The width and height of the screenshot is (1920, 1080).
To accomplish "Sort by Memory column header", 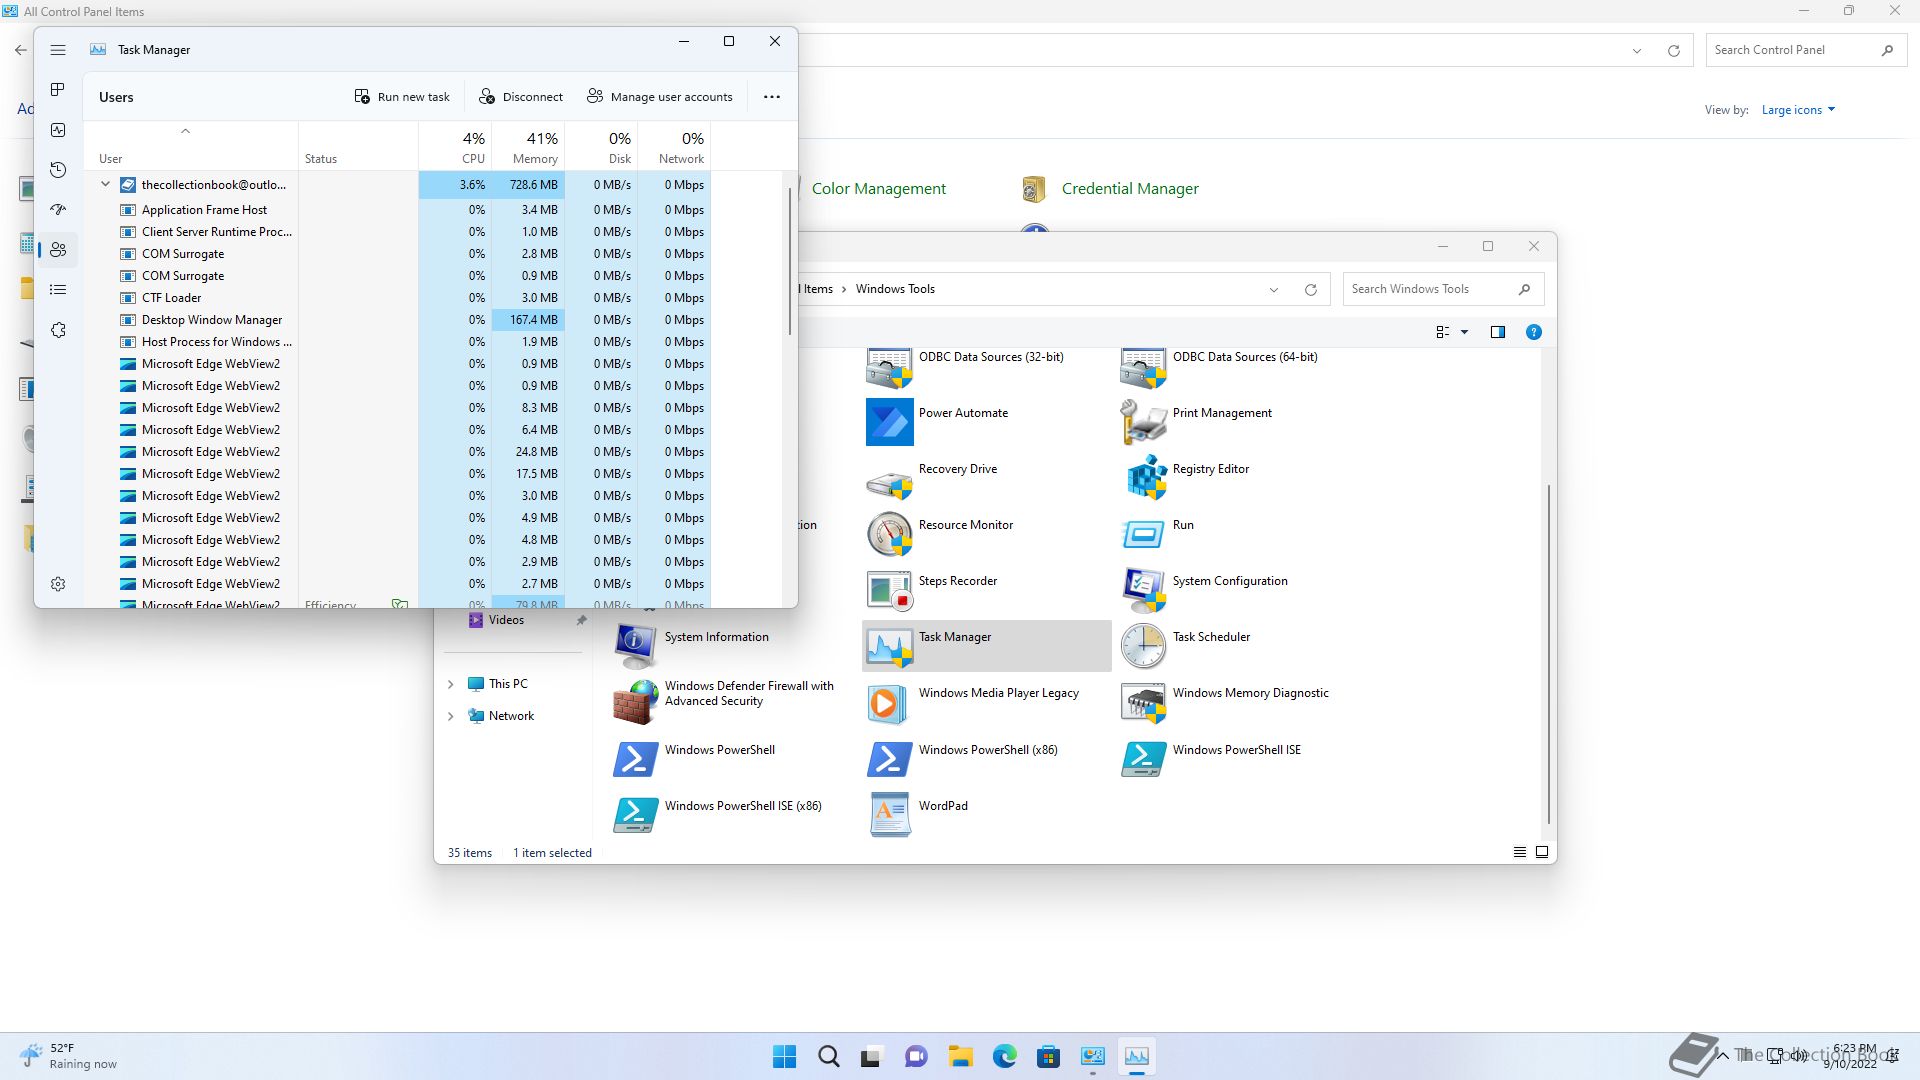I will 528,146.
